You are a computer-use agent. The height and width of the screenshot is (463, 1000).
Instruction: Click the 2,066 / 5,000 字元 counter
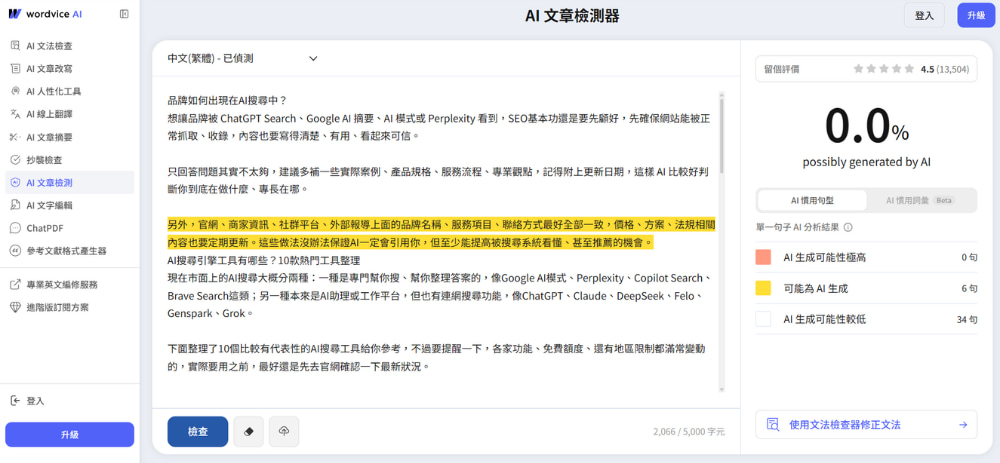tap(689, 432)
